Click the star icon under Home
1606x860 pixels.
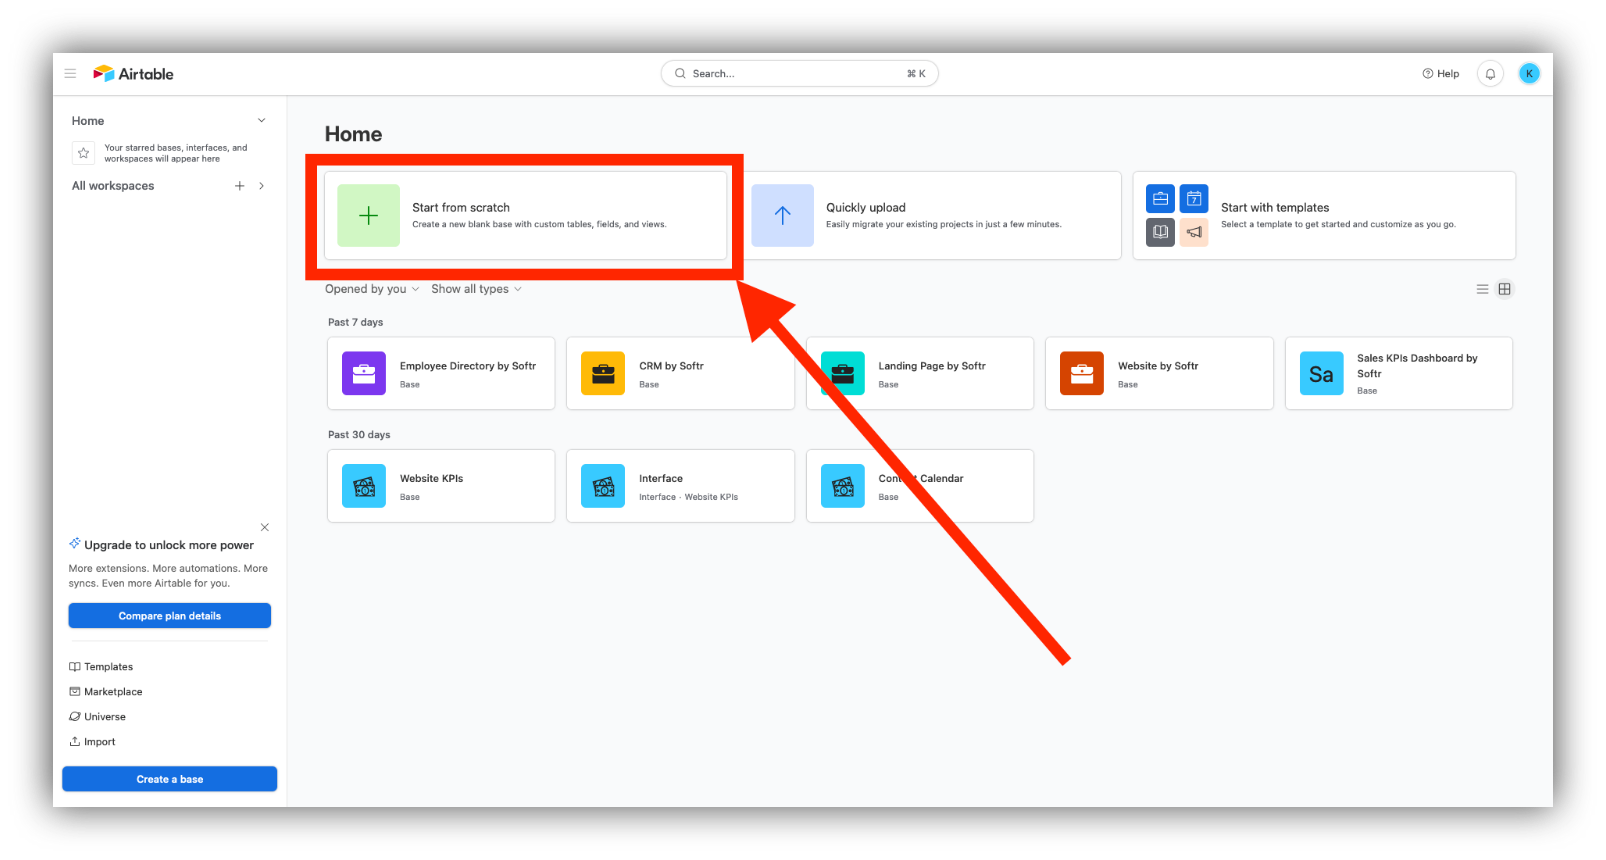click(84, 153)
